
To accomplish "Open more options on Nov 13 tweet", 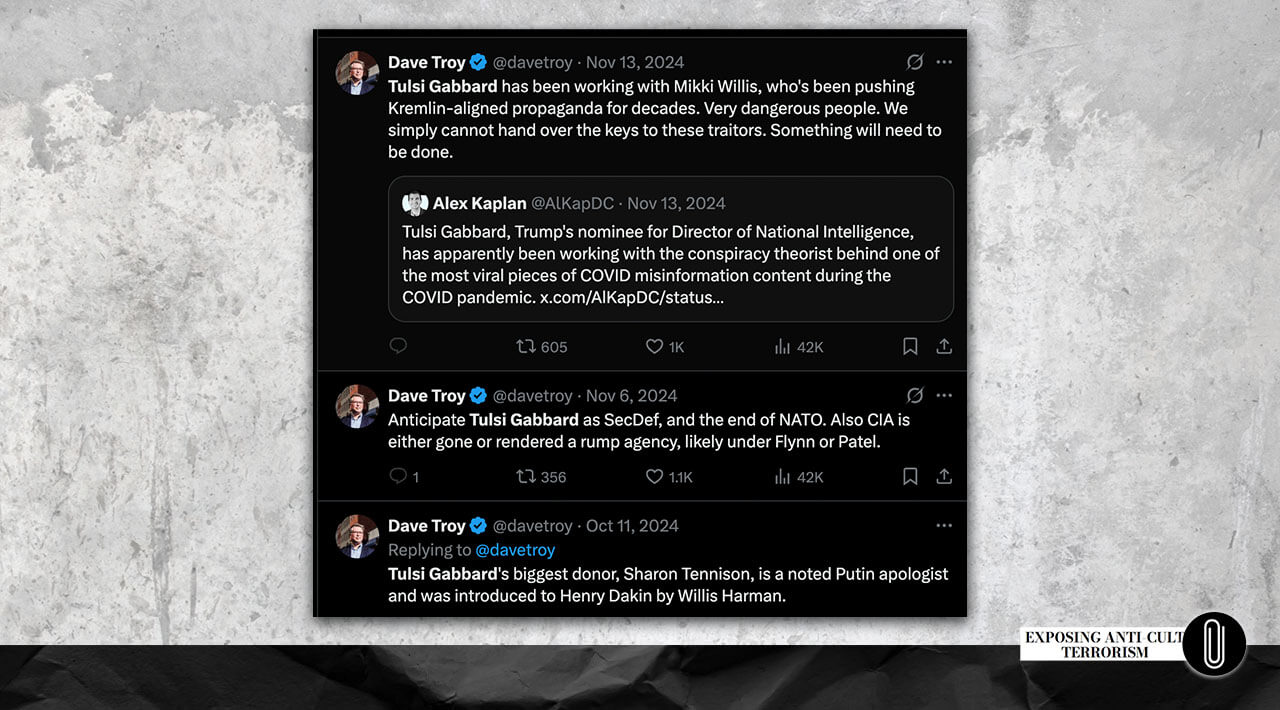I will 944,62.
